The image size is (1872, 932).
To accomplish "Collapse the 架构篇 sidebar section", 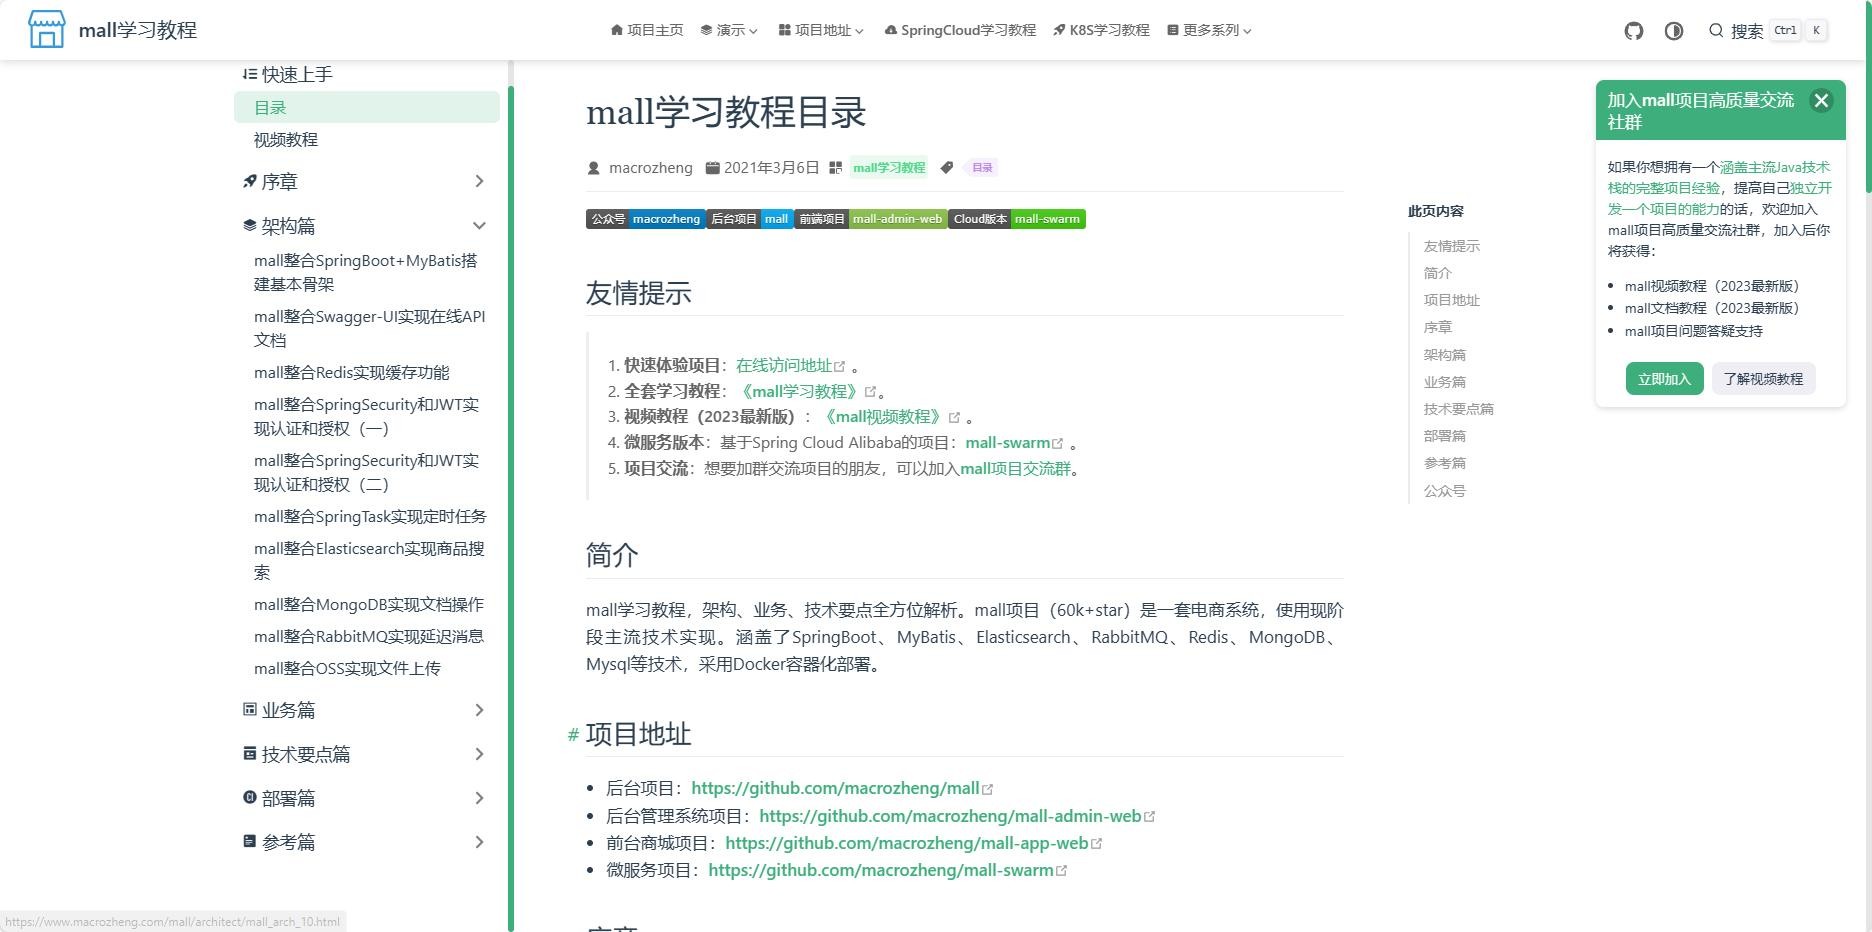I will (479, 226).
